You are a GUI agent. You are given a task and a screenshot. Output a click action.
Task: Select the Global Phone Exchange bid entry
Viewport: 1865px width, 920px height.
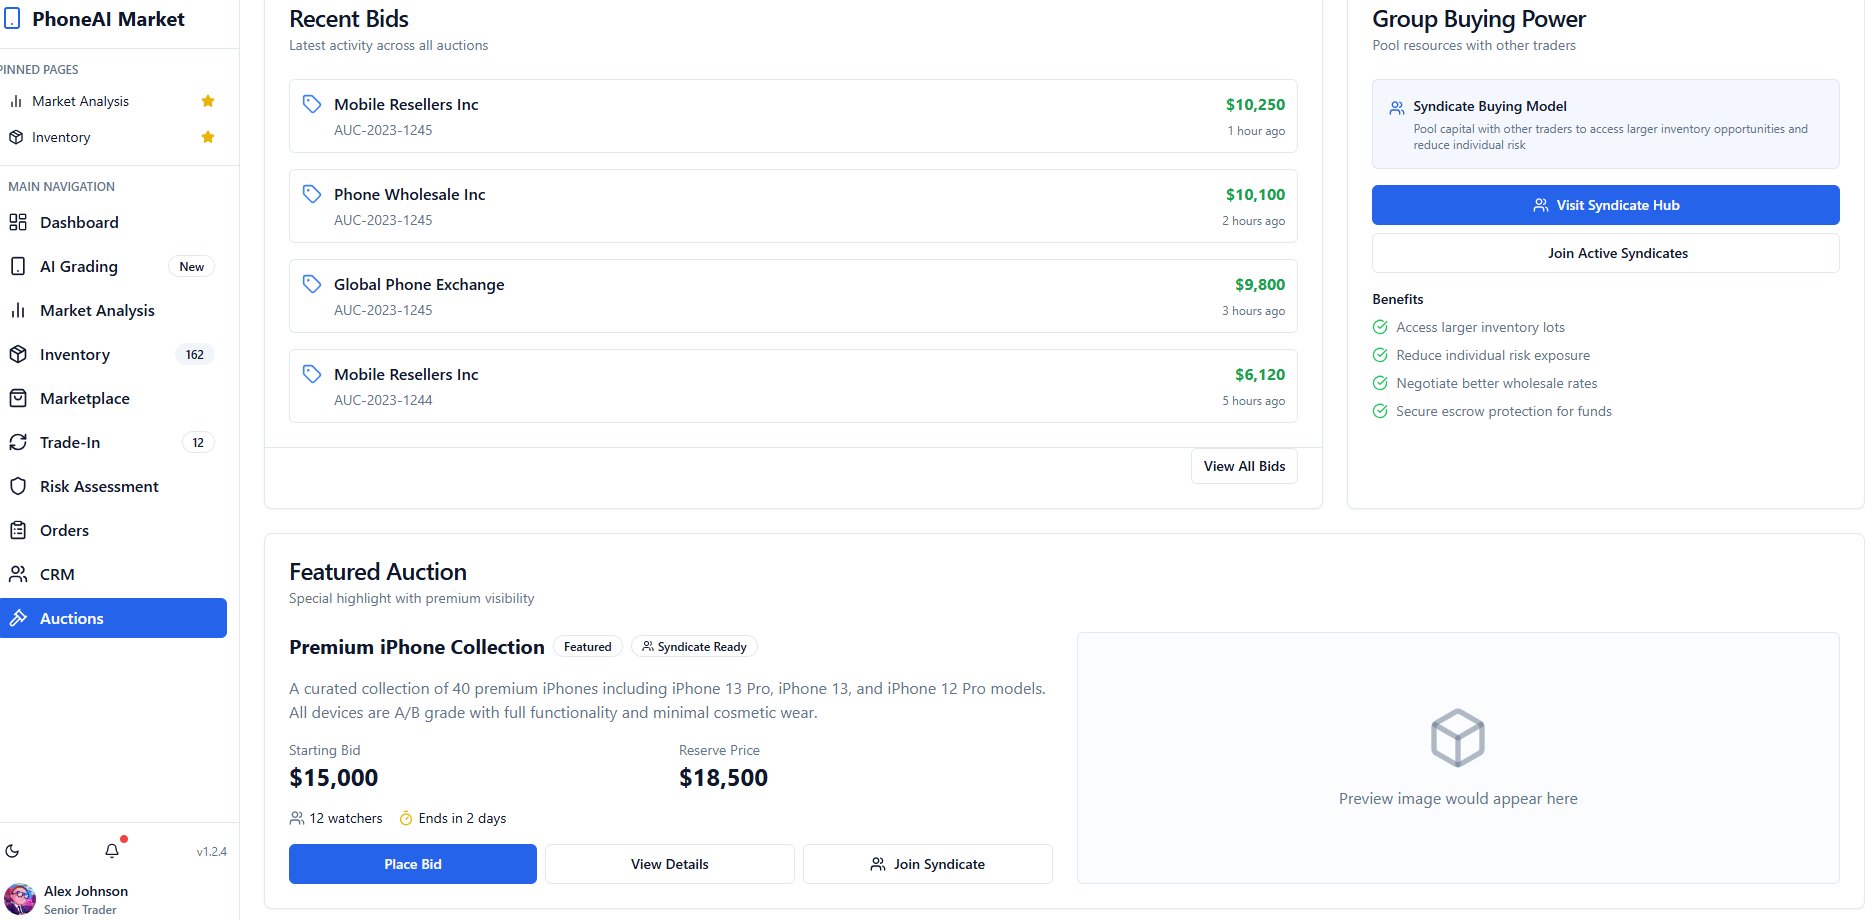click(x=793, y=296)
